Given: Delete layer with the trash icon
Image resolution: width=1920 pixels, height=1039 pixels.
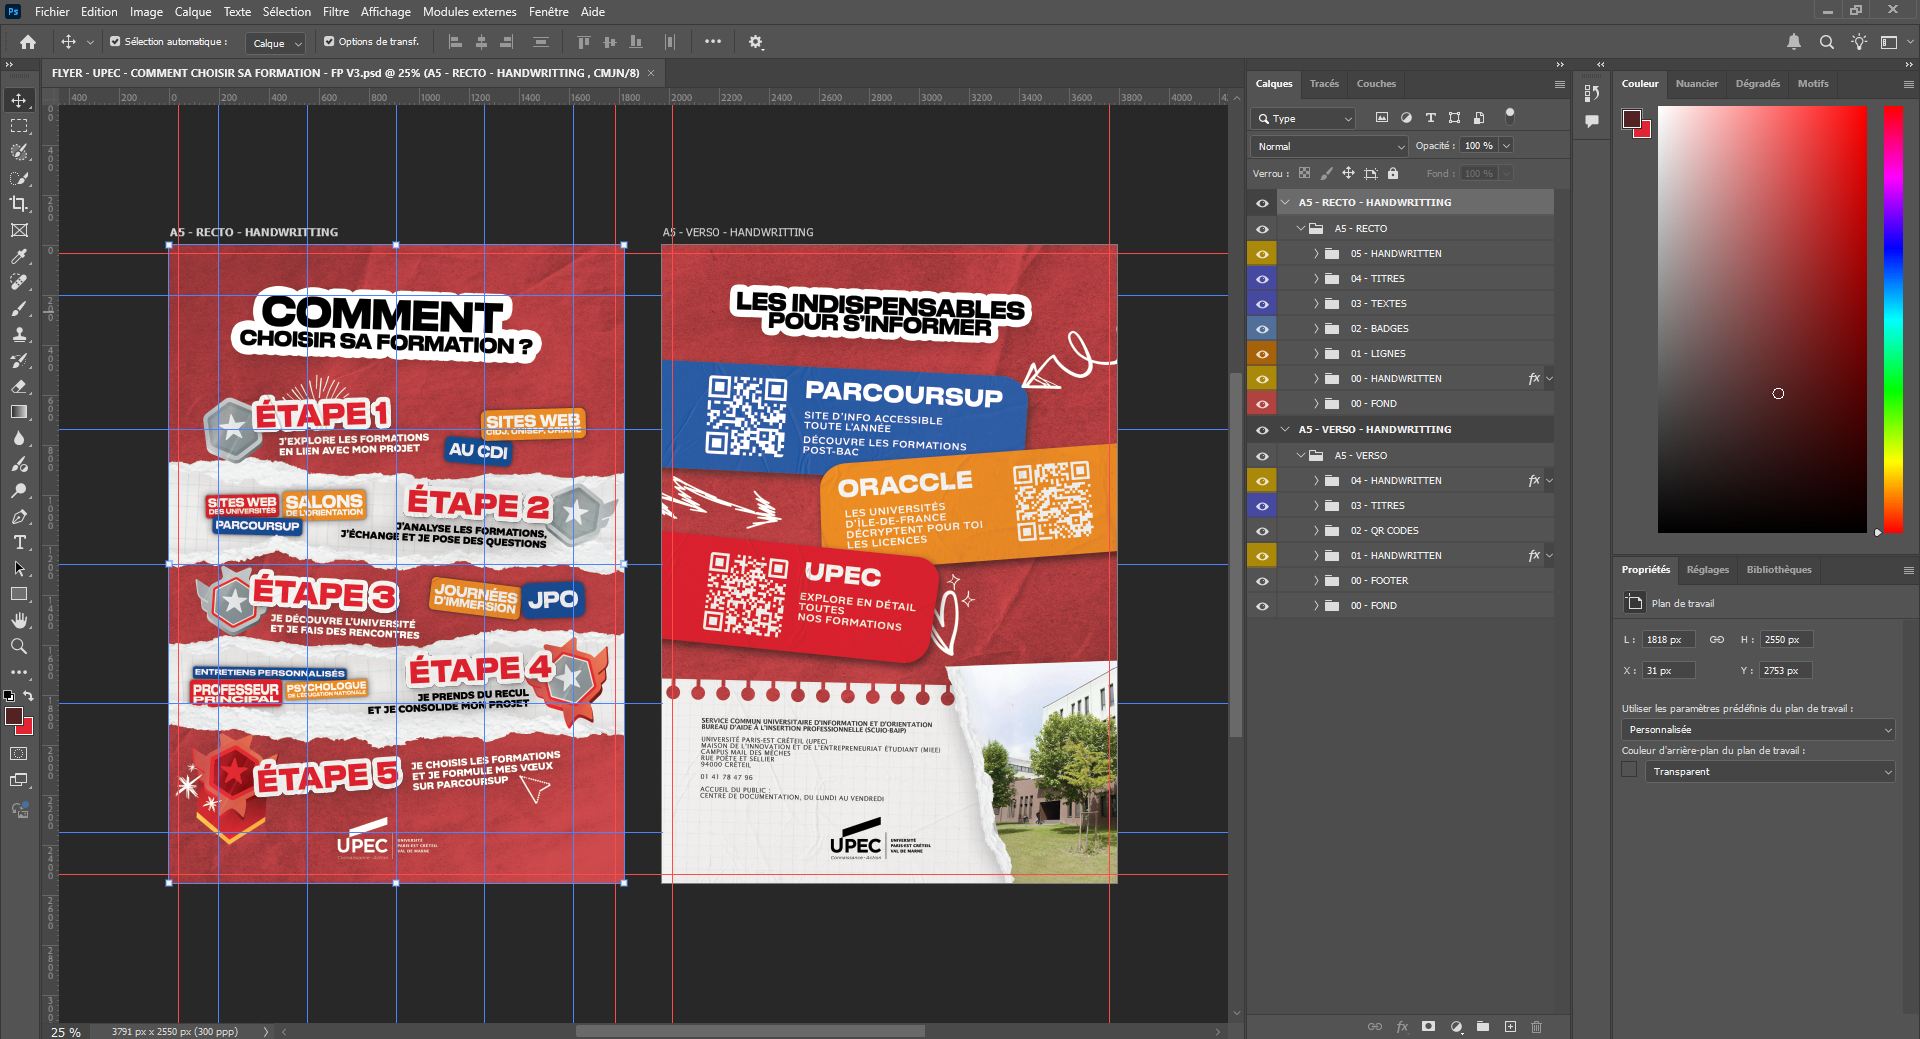Looking at the screenshot, I should point(1537,1026).
